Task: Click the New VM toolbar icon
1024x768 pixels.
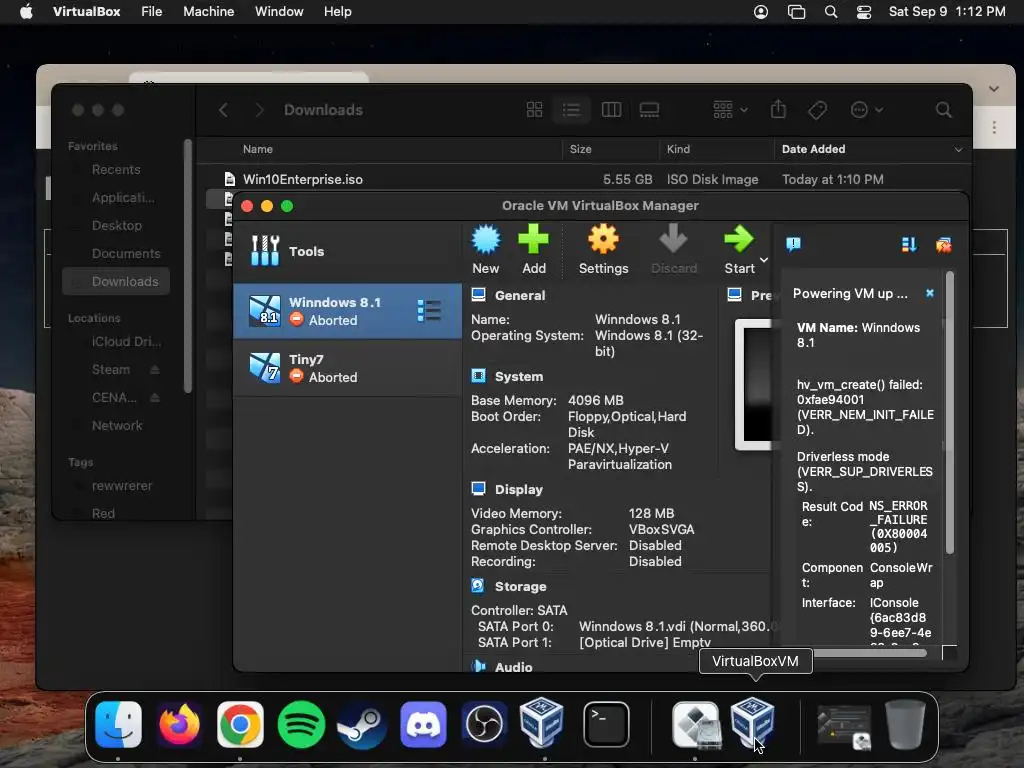Action: 486,240
